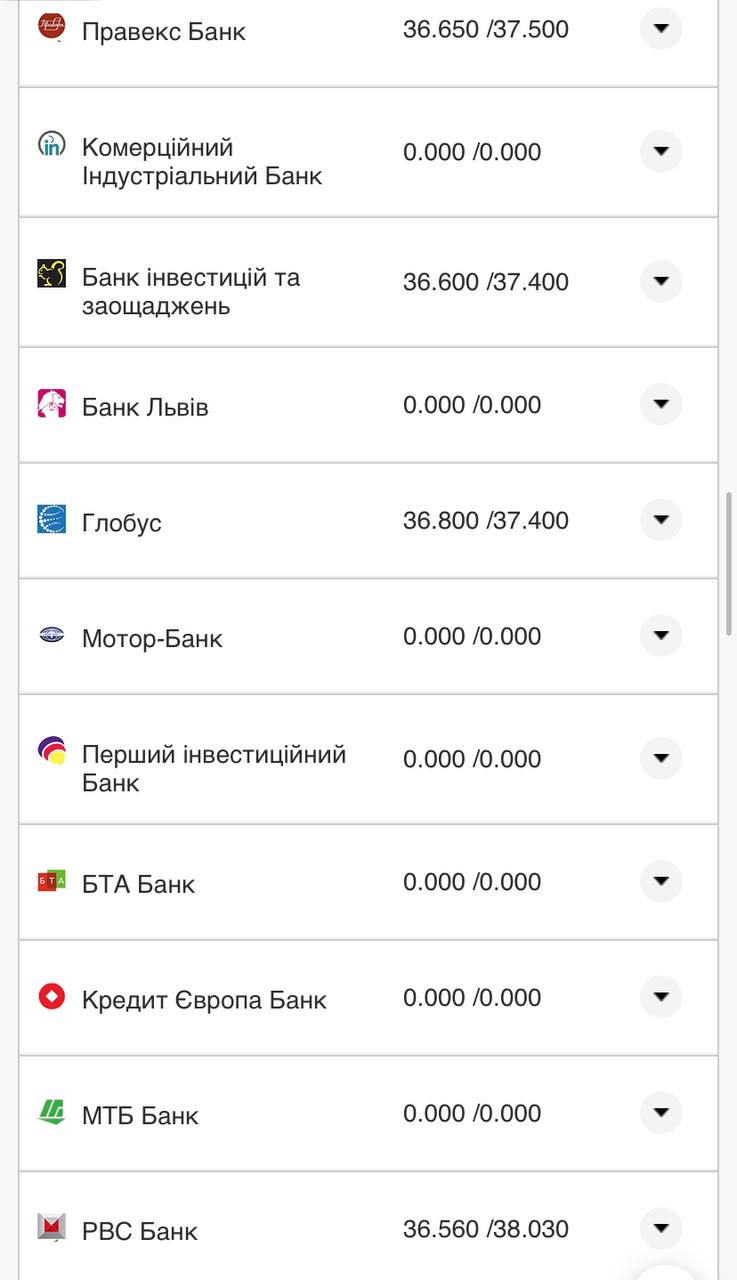
Task: Click the Правекс Банк logo icon
Action: pos(51,27)
